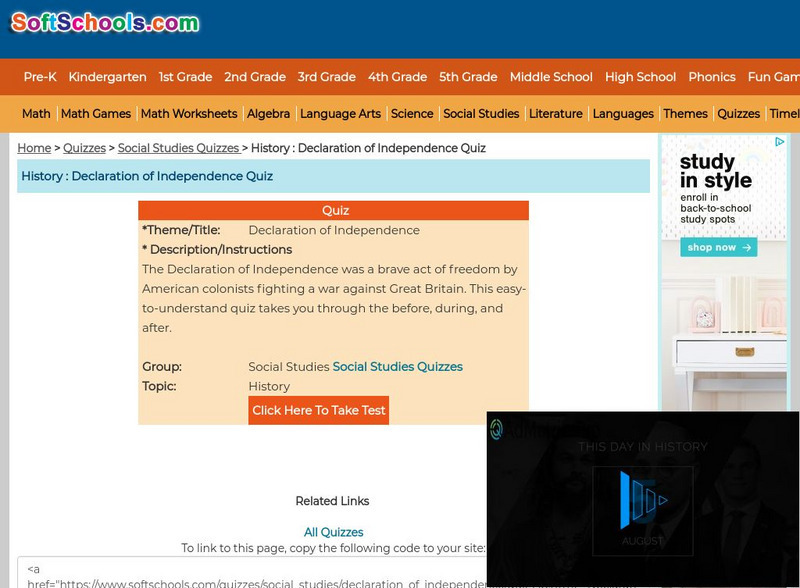Go to Language Arts section

[340, 113]
